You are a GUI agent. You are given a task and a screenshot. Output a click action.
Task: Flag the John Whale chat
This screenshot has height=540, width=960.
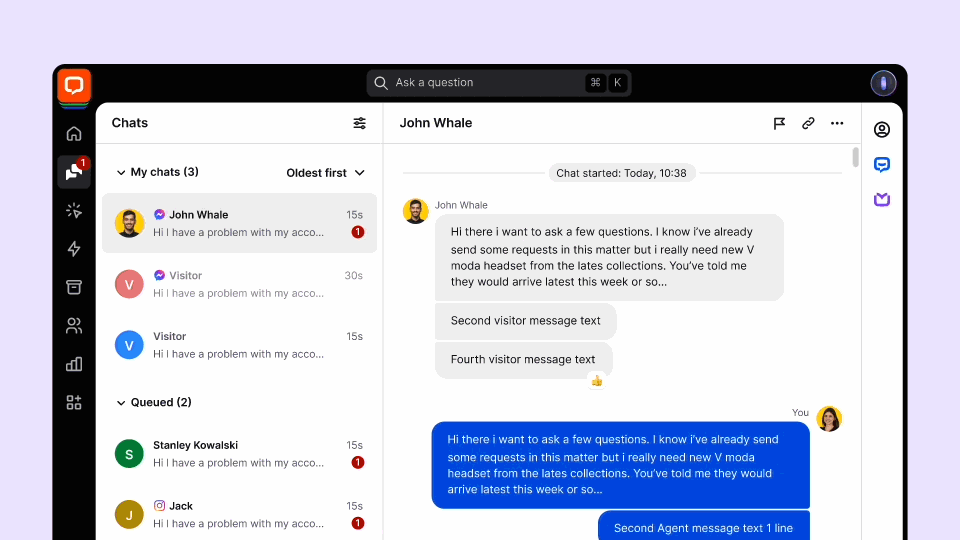point(779,123)
